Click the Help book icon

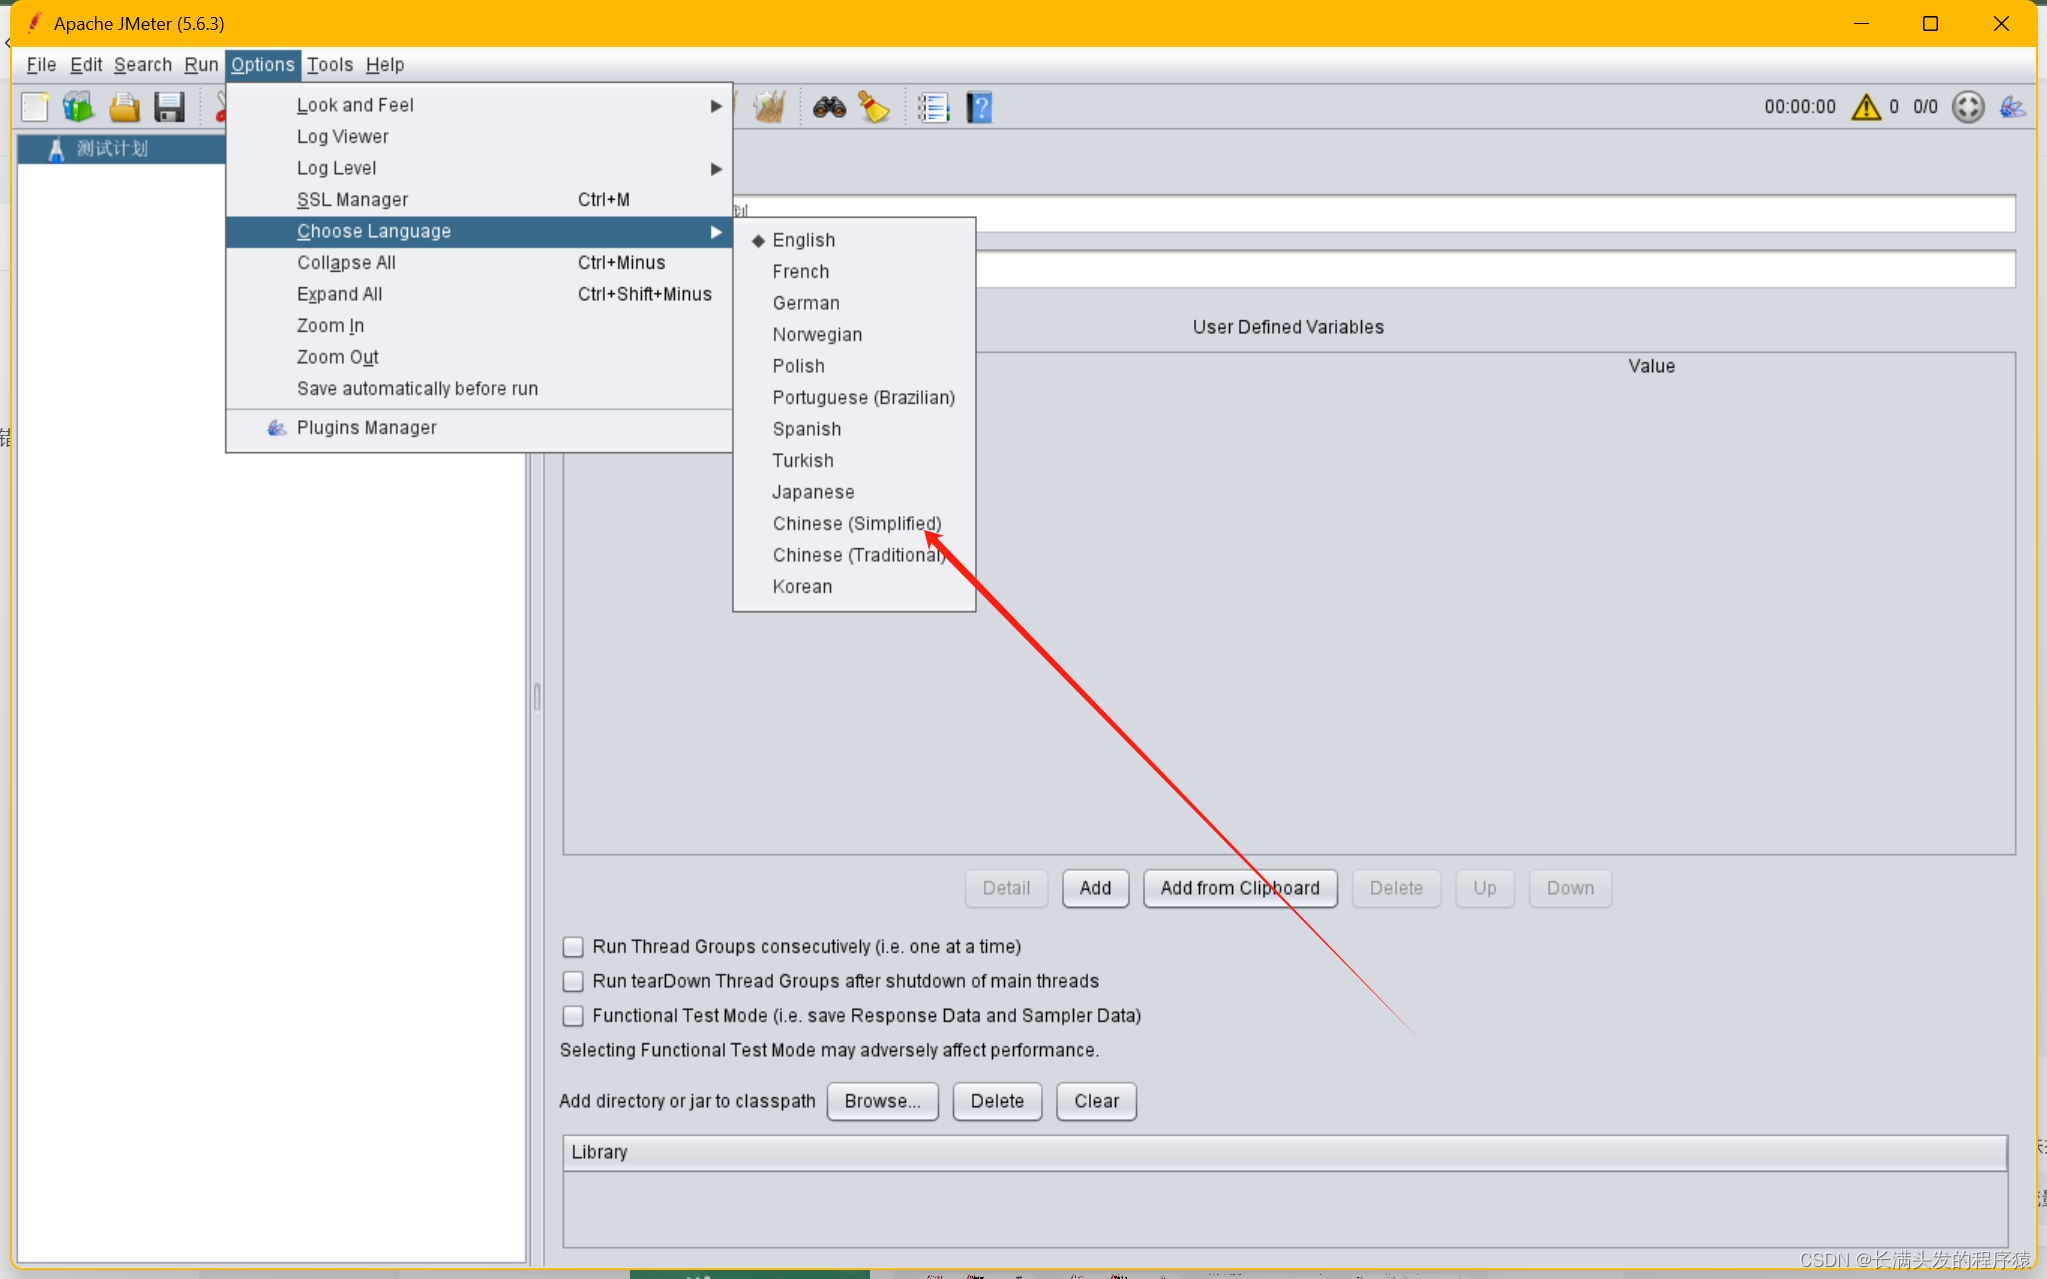pyautogui.click(x=979, y=107)
